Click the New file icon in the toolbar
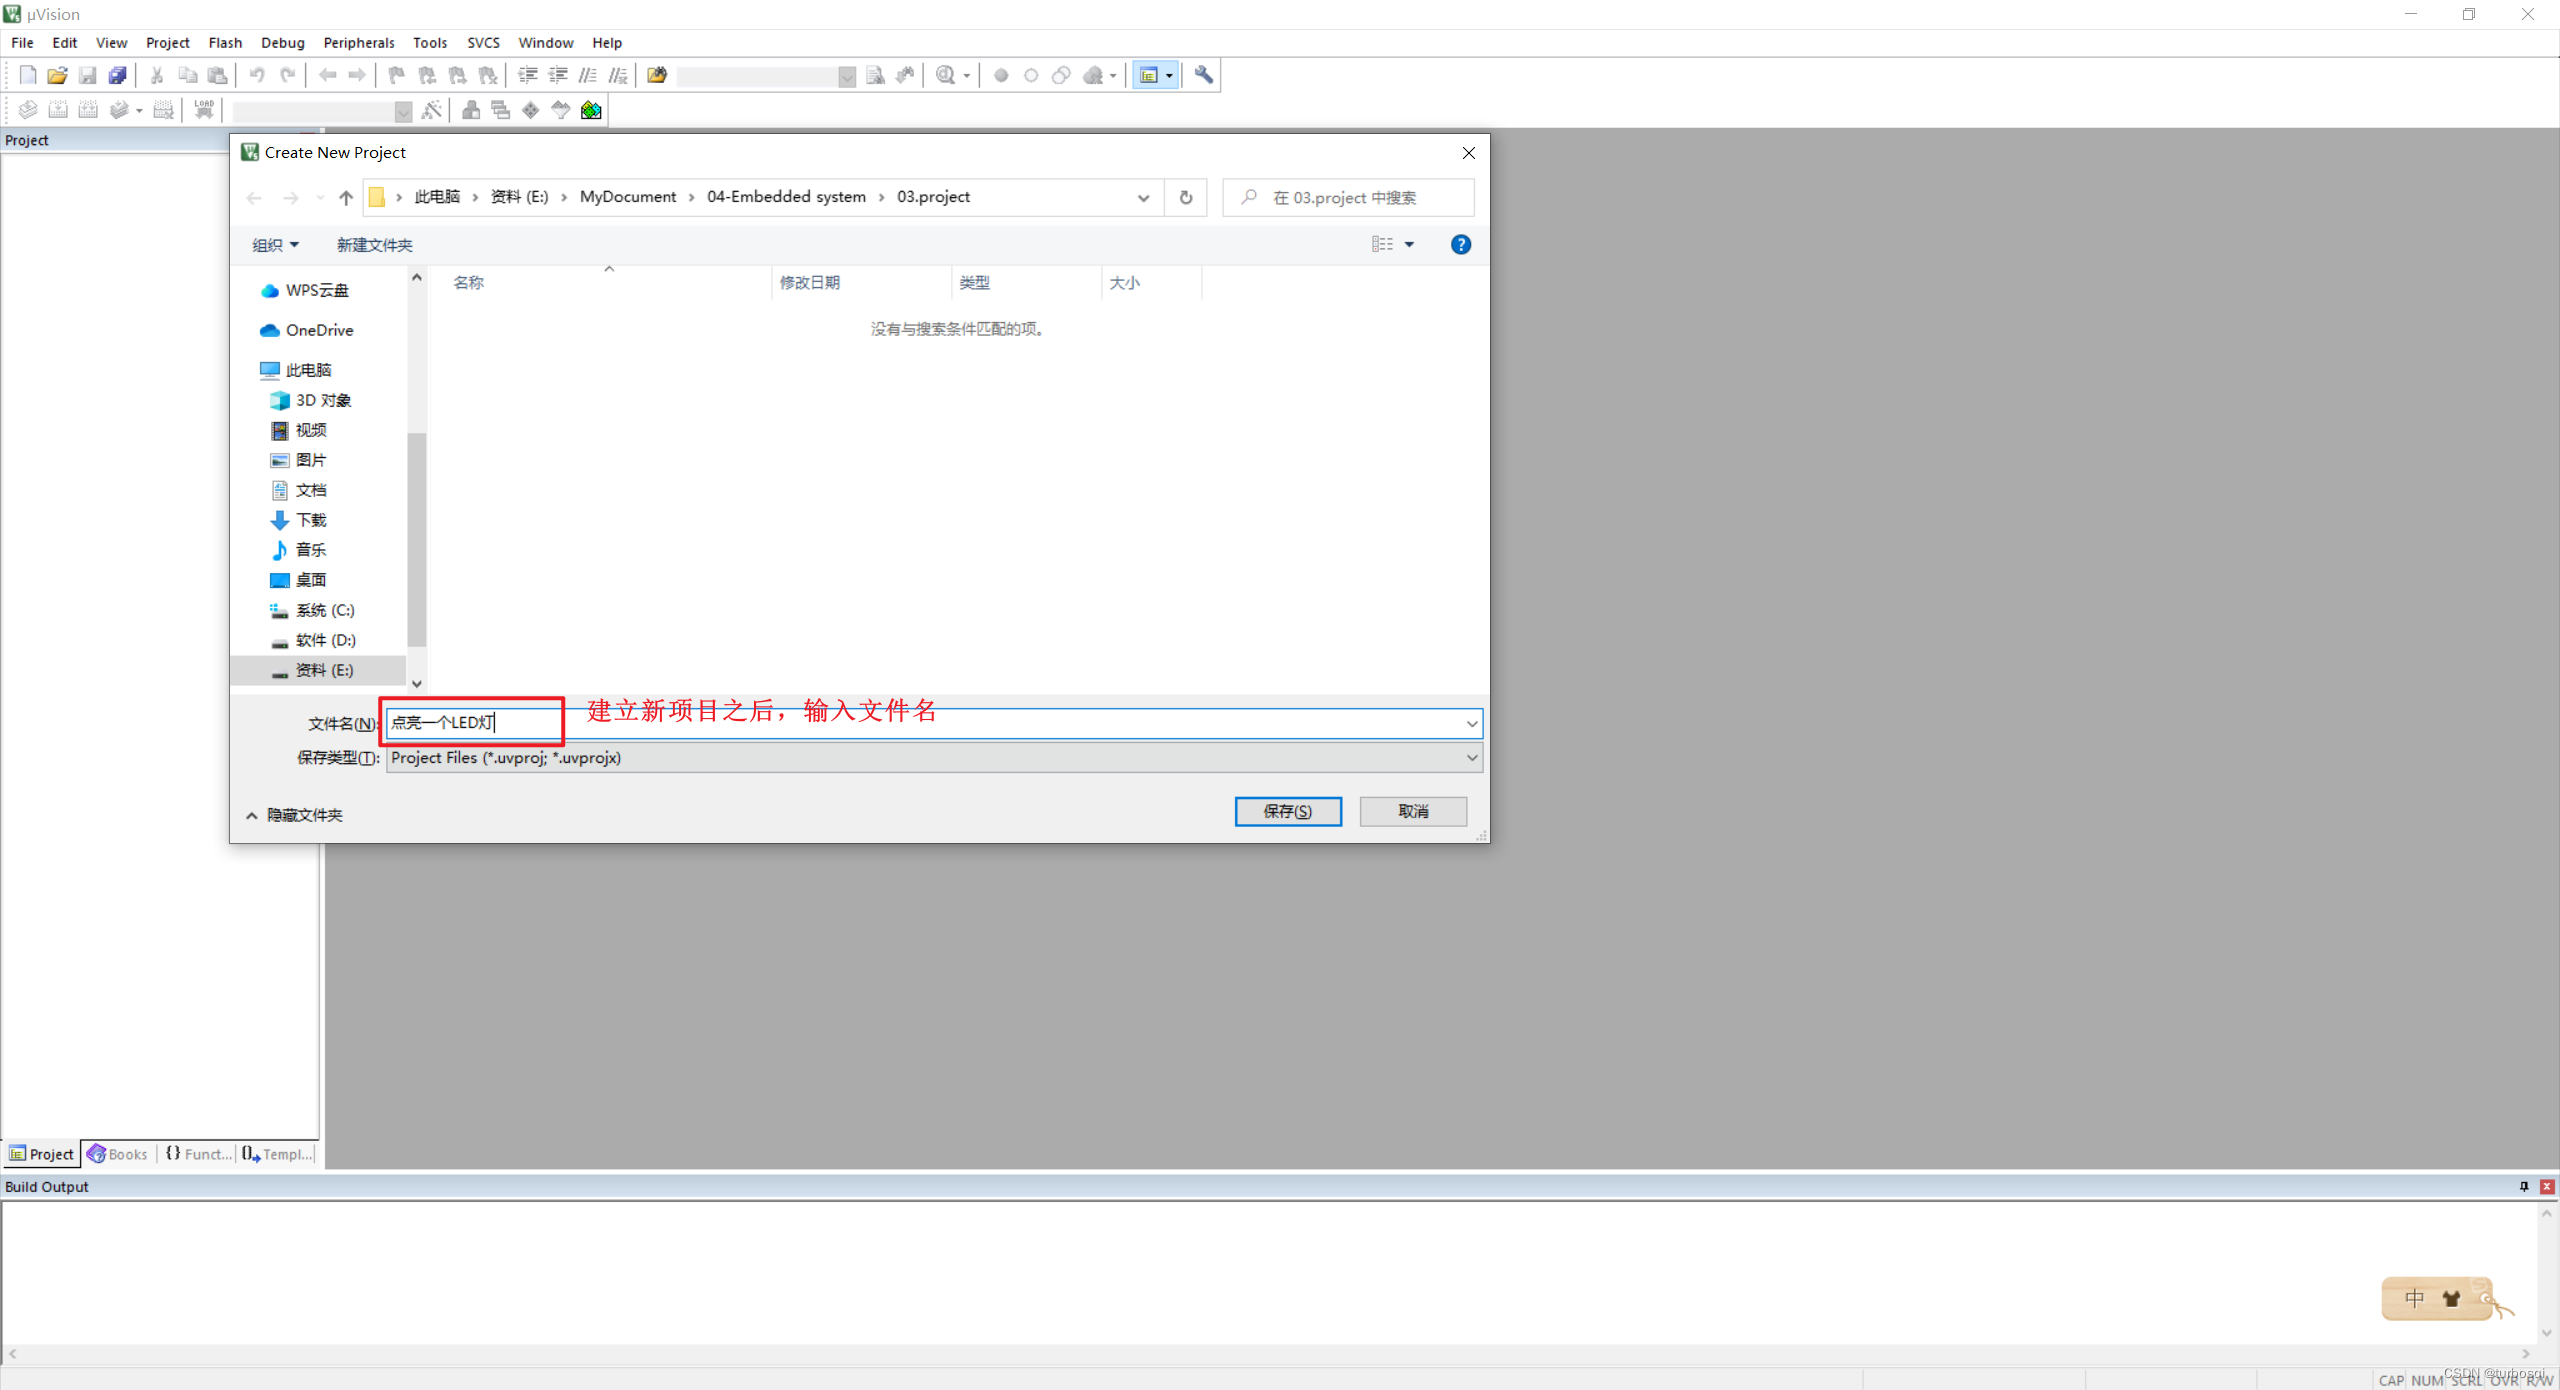 coord(28,75)
